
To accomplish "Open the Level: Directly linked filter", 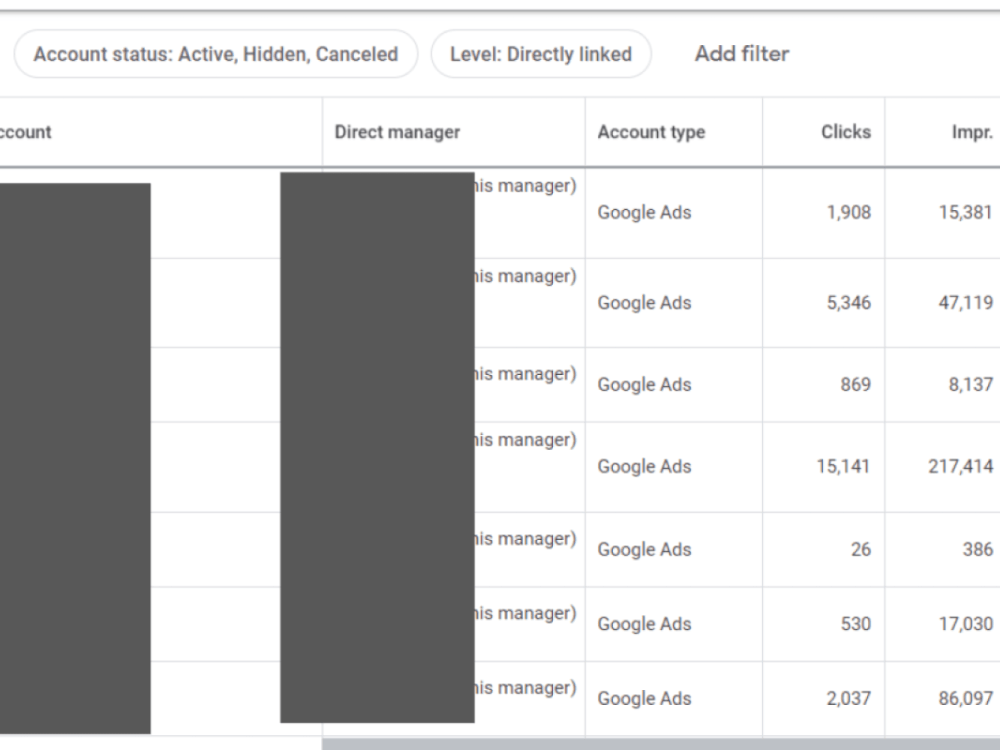I will 541,54.
